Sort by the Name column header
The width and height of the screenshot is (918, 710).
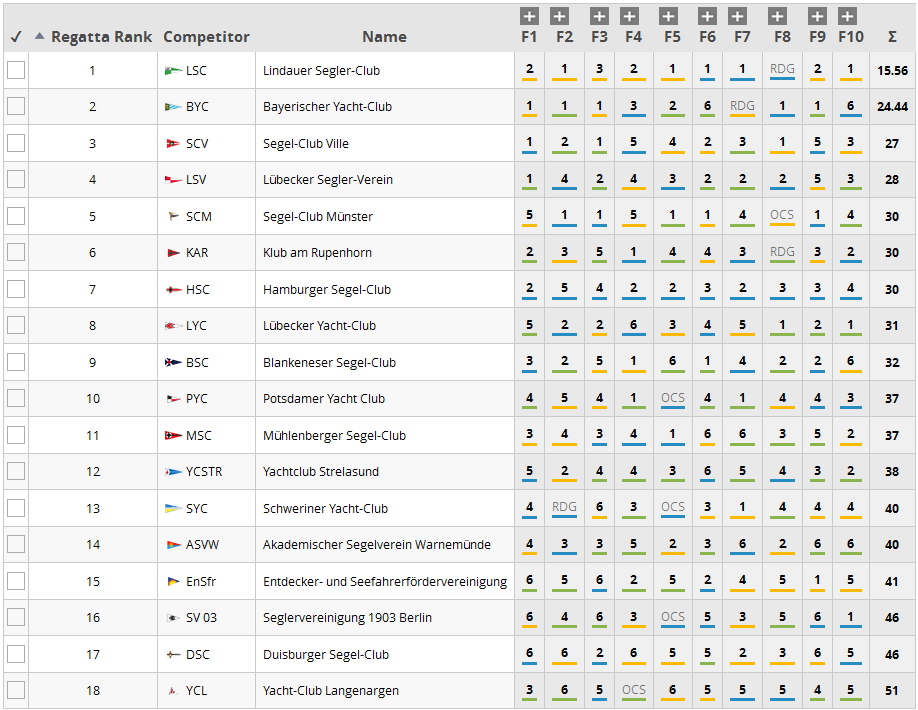pos(384,37)
